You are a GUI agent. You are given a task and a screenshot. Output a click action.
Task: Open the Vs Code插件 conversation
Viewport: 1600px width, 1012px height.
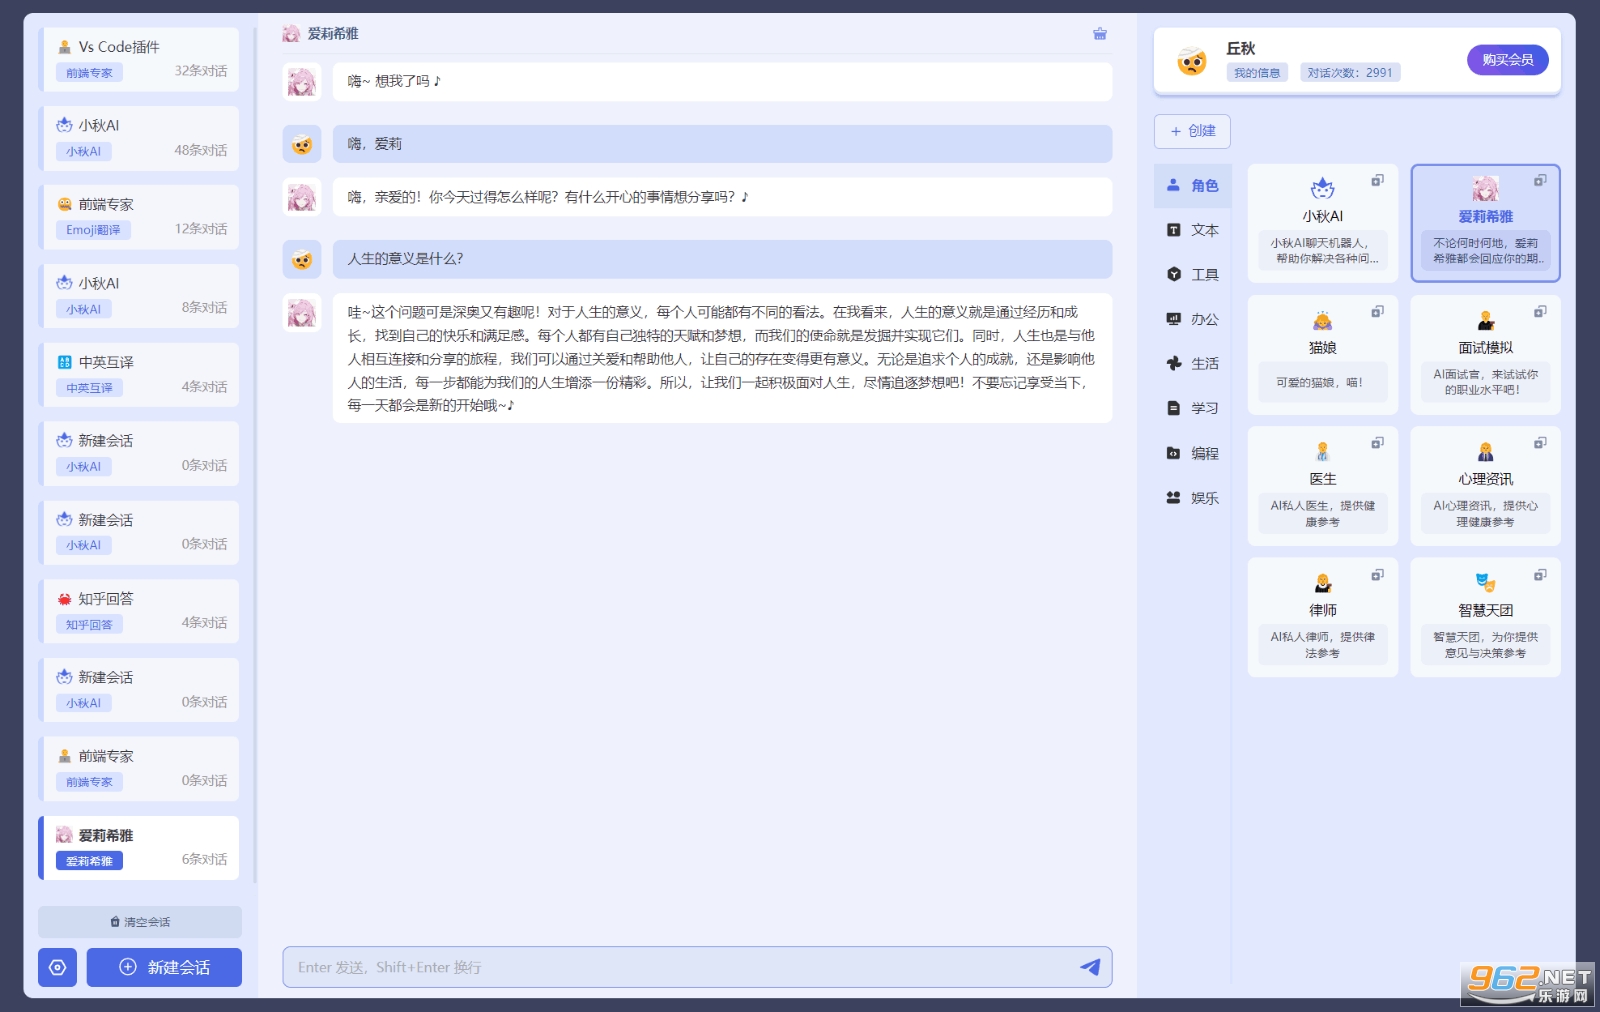coord(140,59)
